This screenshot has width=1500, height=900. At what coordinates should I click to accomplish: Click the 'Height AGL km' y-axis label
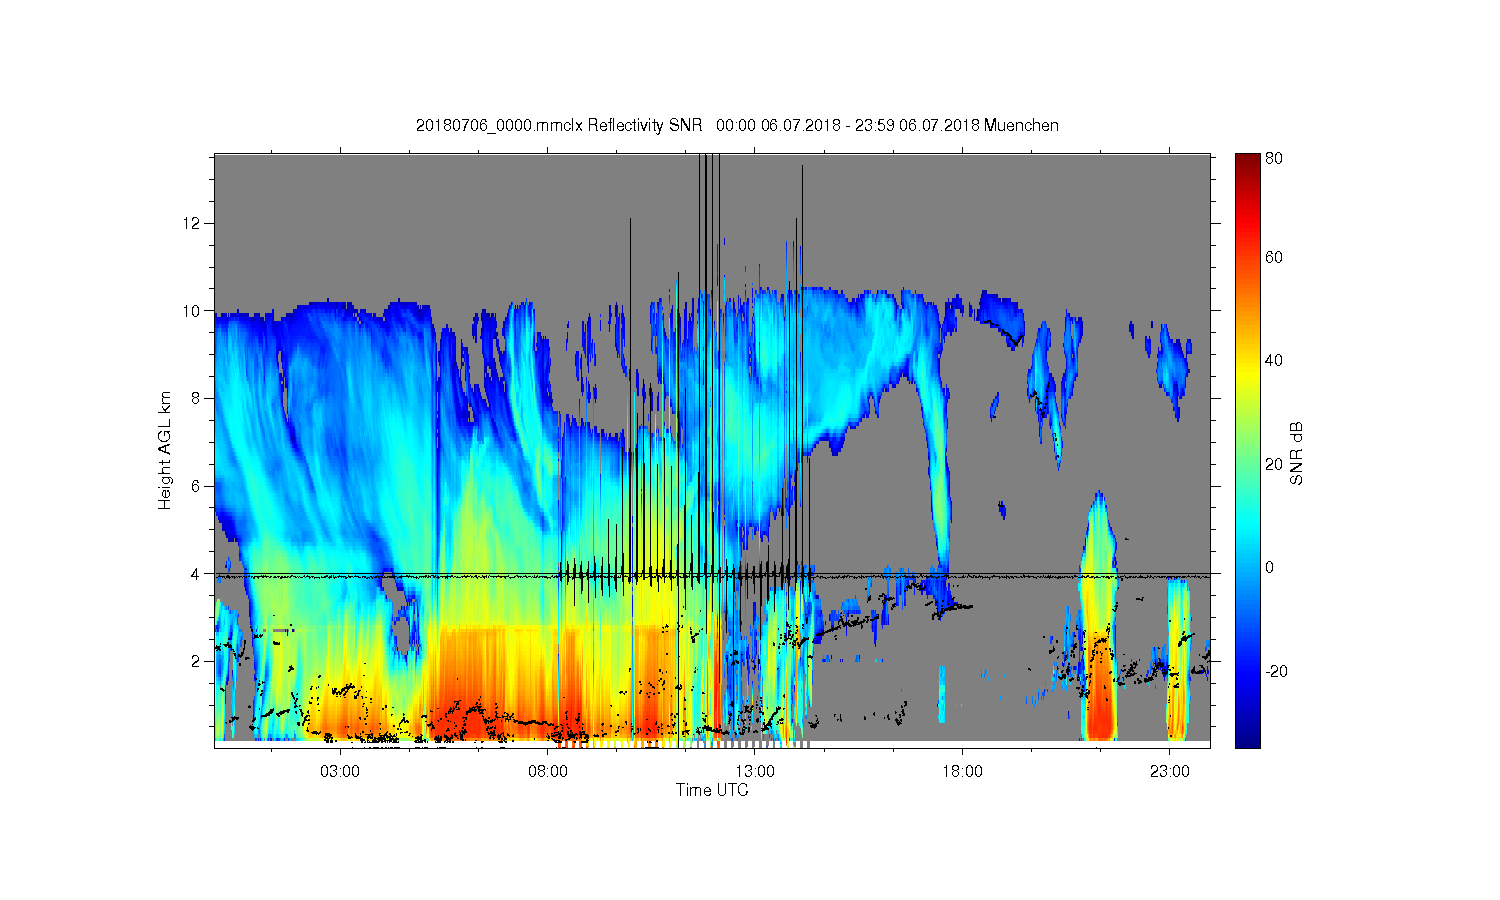[164, 450]
